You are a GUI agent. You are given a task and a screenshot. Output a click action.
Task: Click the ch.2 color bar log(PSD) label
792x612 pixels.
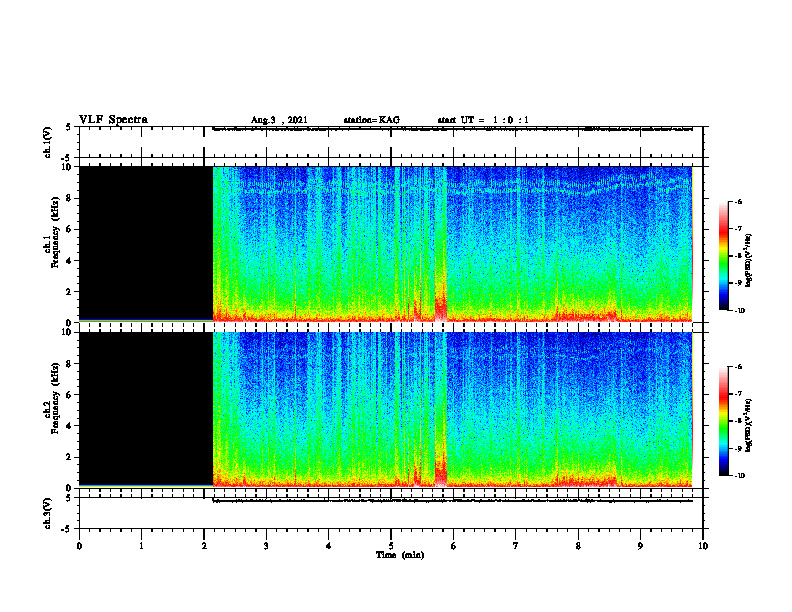click(749, 425)
